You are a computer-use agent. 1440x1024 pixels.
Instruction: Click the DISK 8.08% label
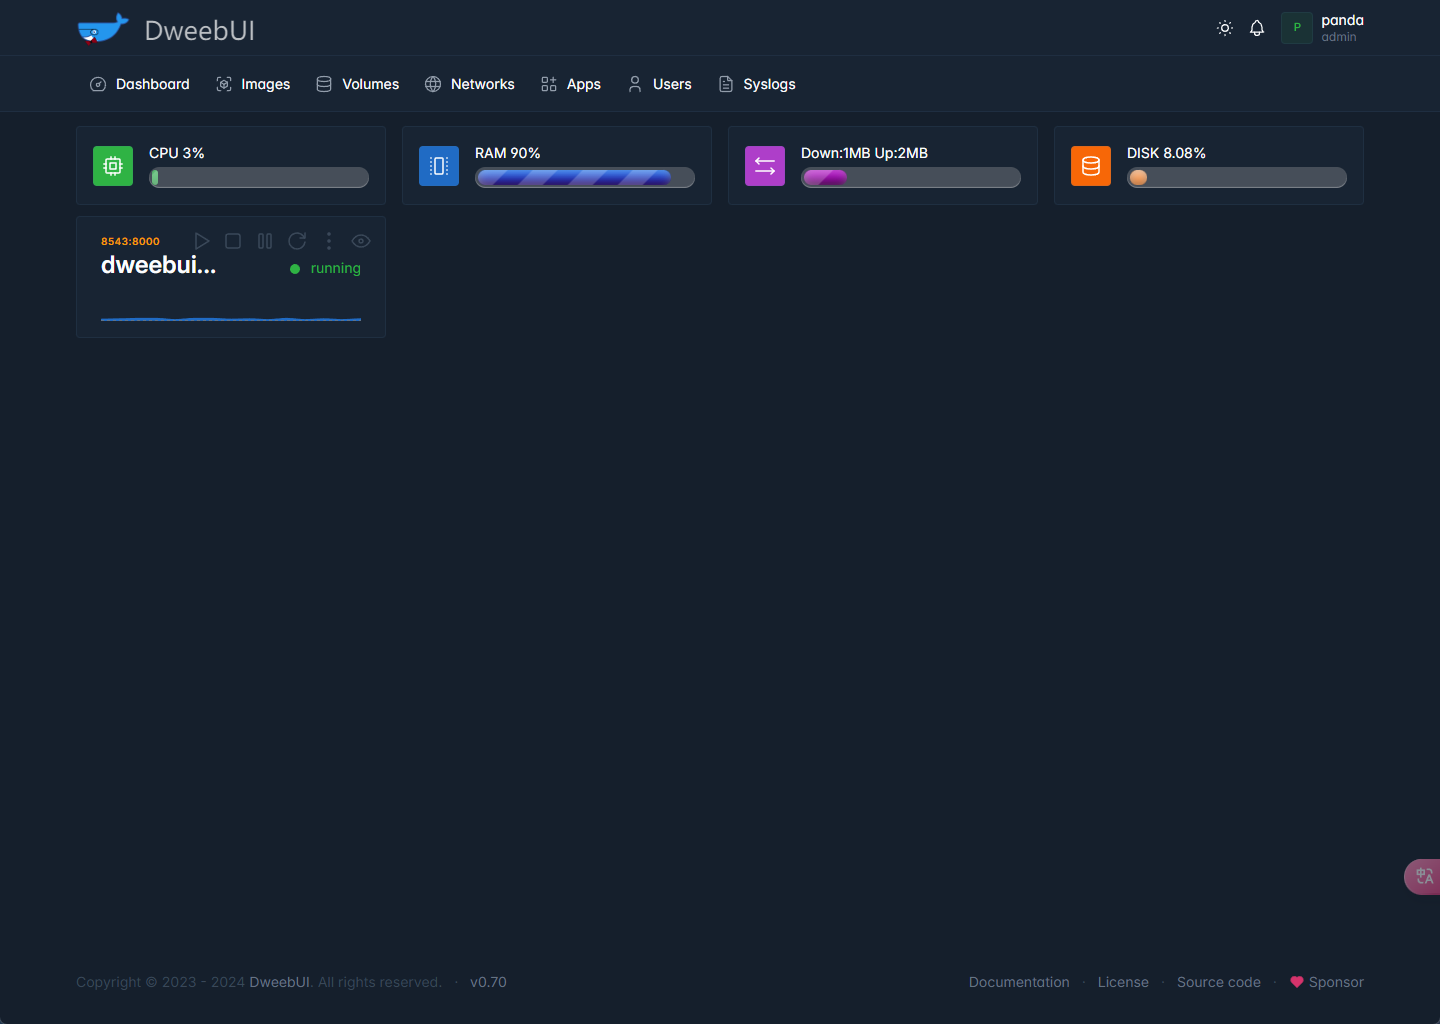(1166, 153)
